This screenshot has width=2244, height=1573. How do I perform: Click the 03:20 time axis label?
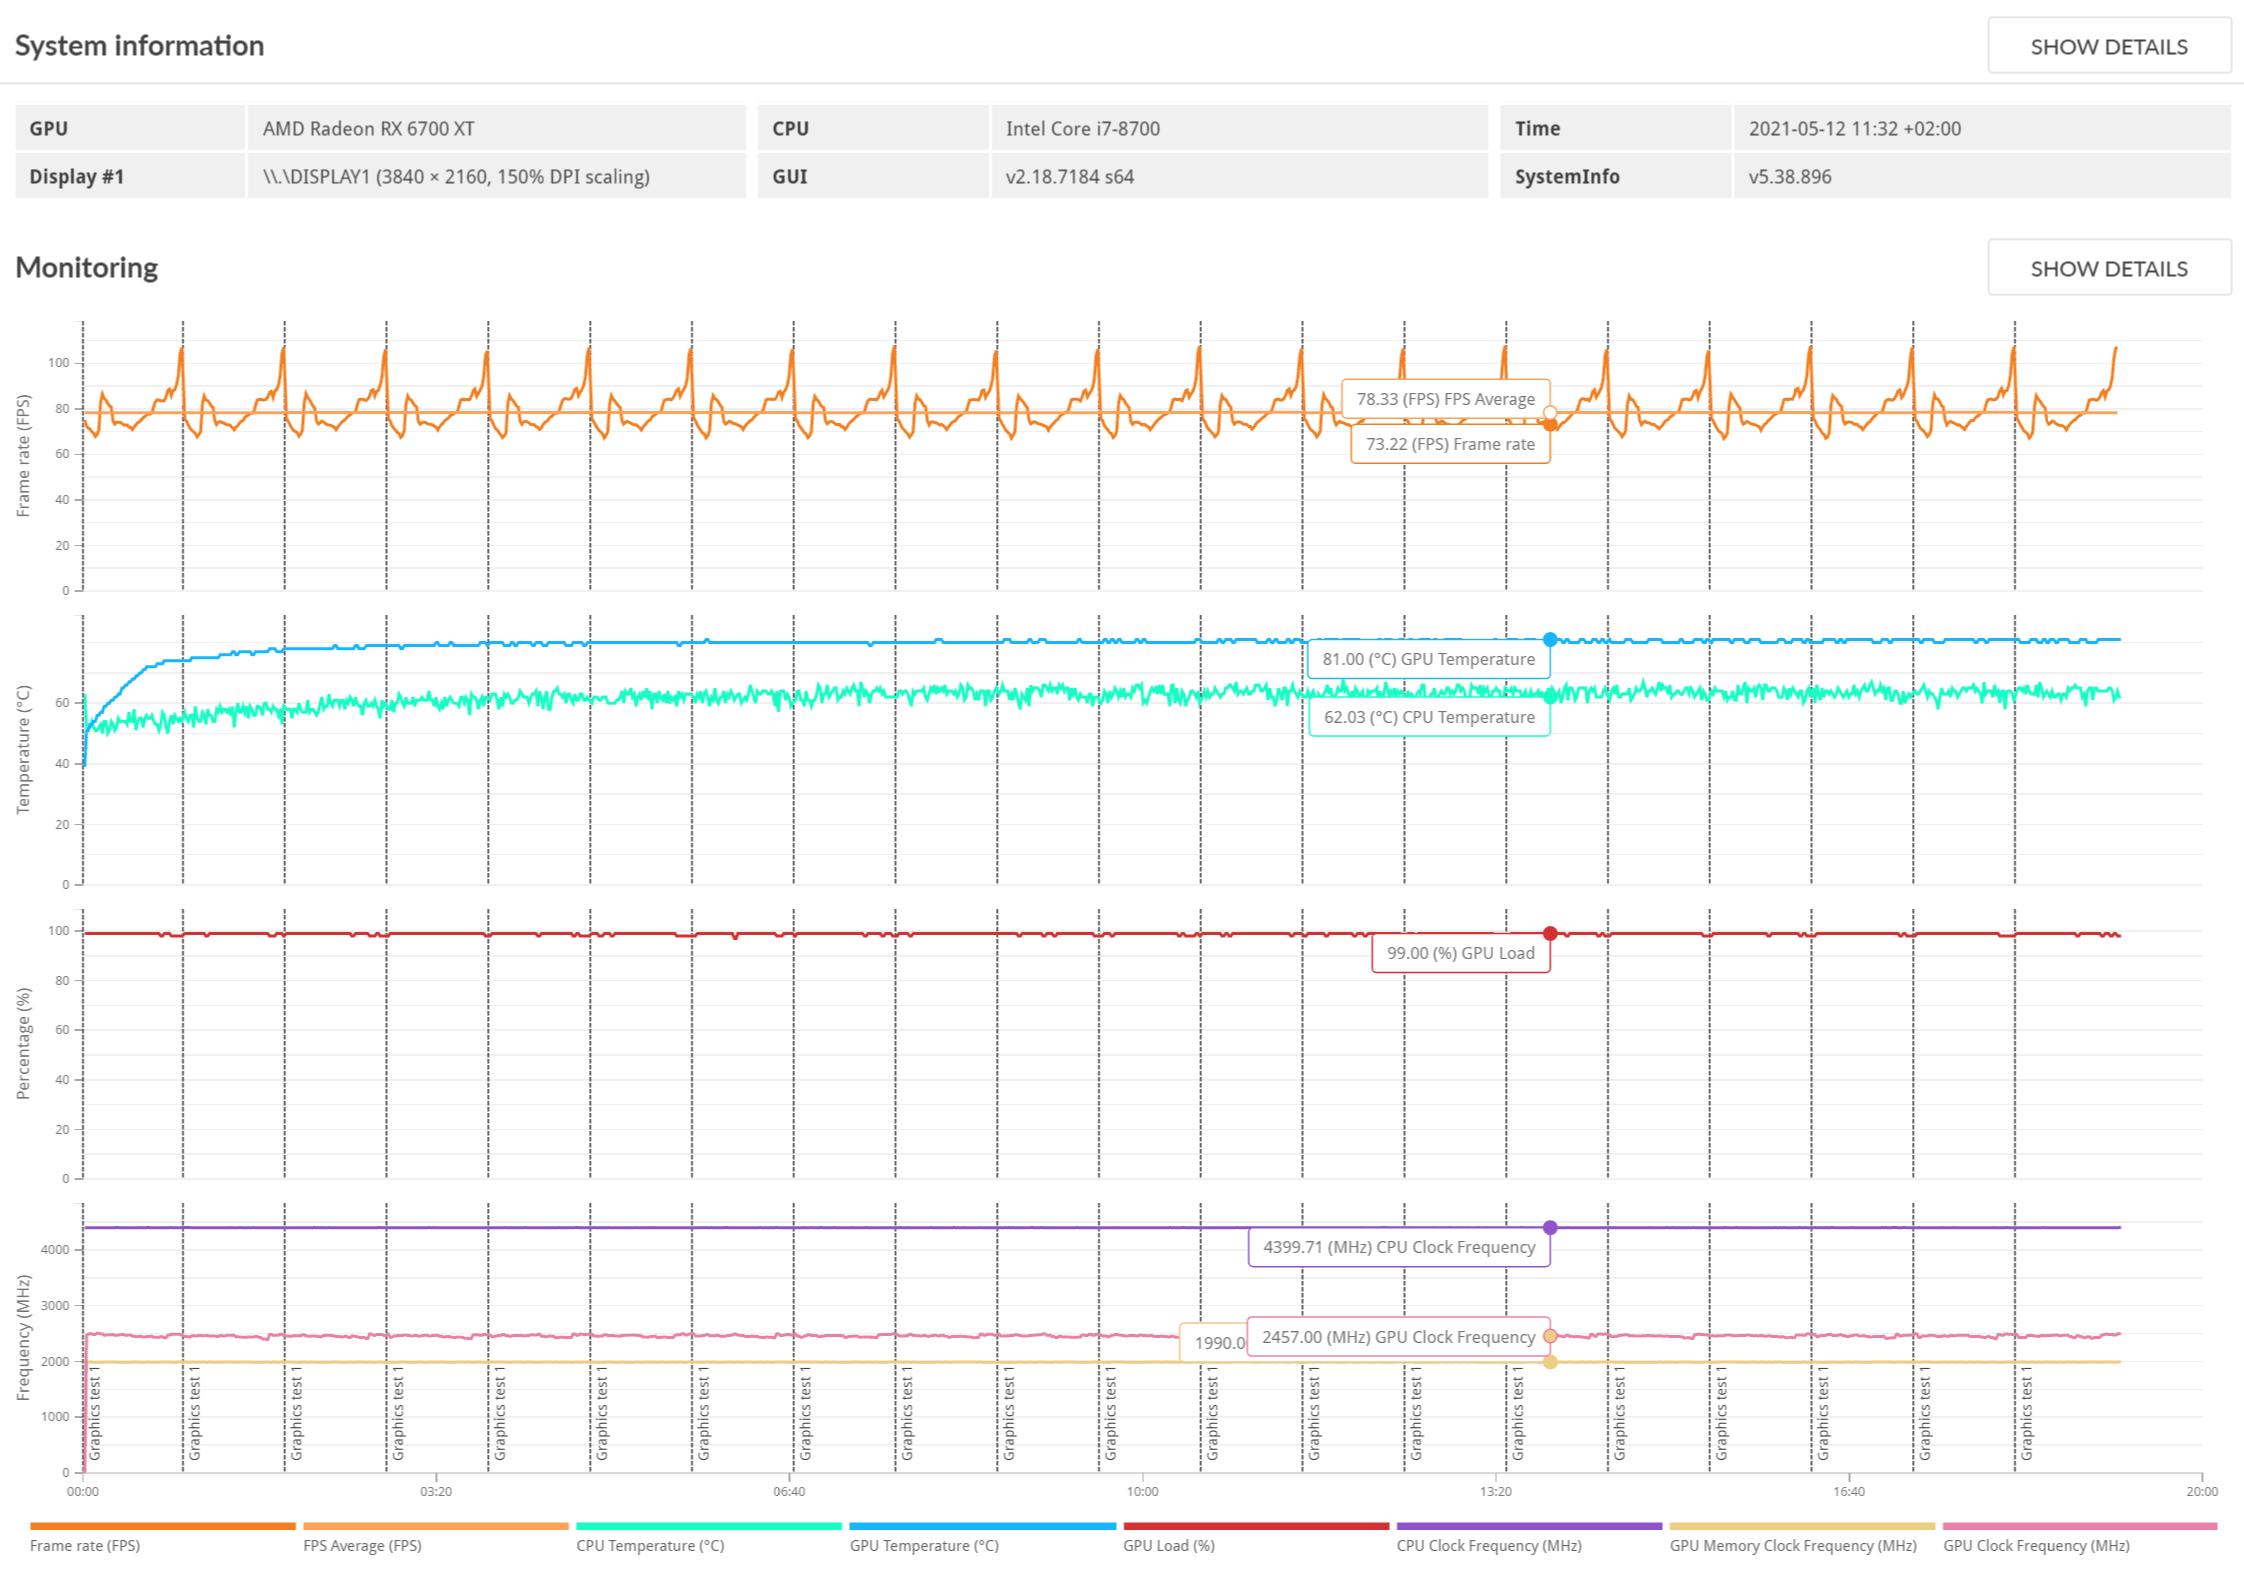coord(436,1491)
